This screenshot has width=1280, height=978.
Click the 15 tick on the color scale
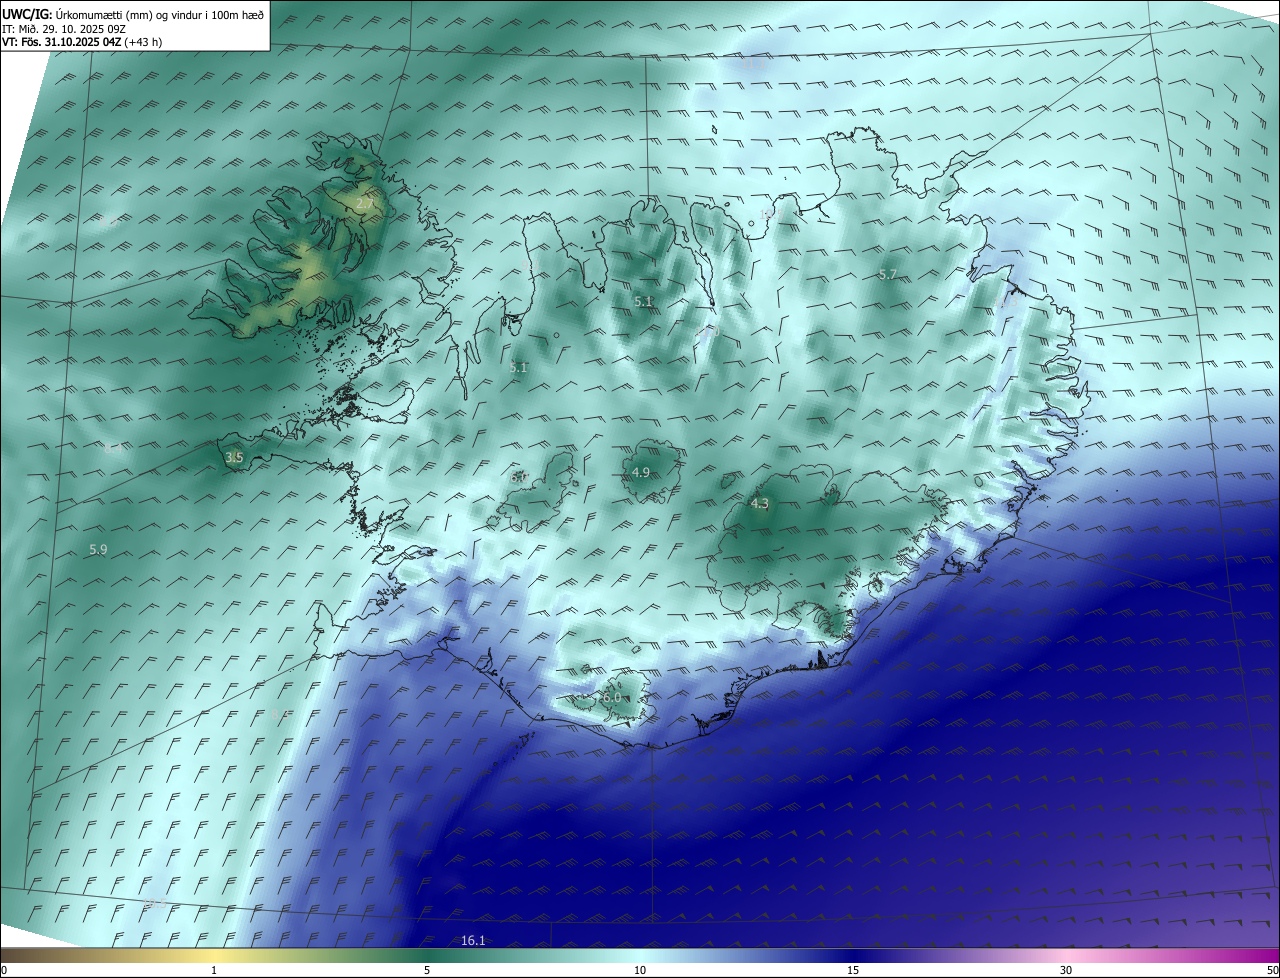click(853, 970)
